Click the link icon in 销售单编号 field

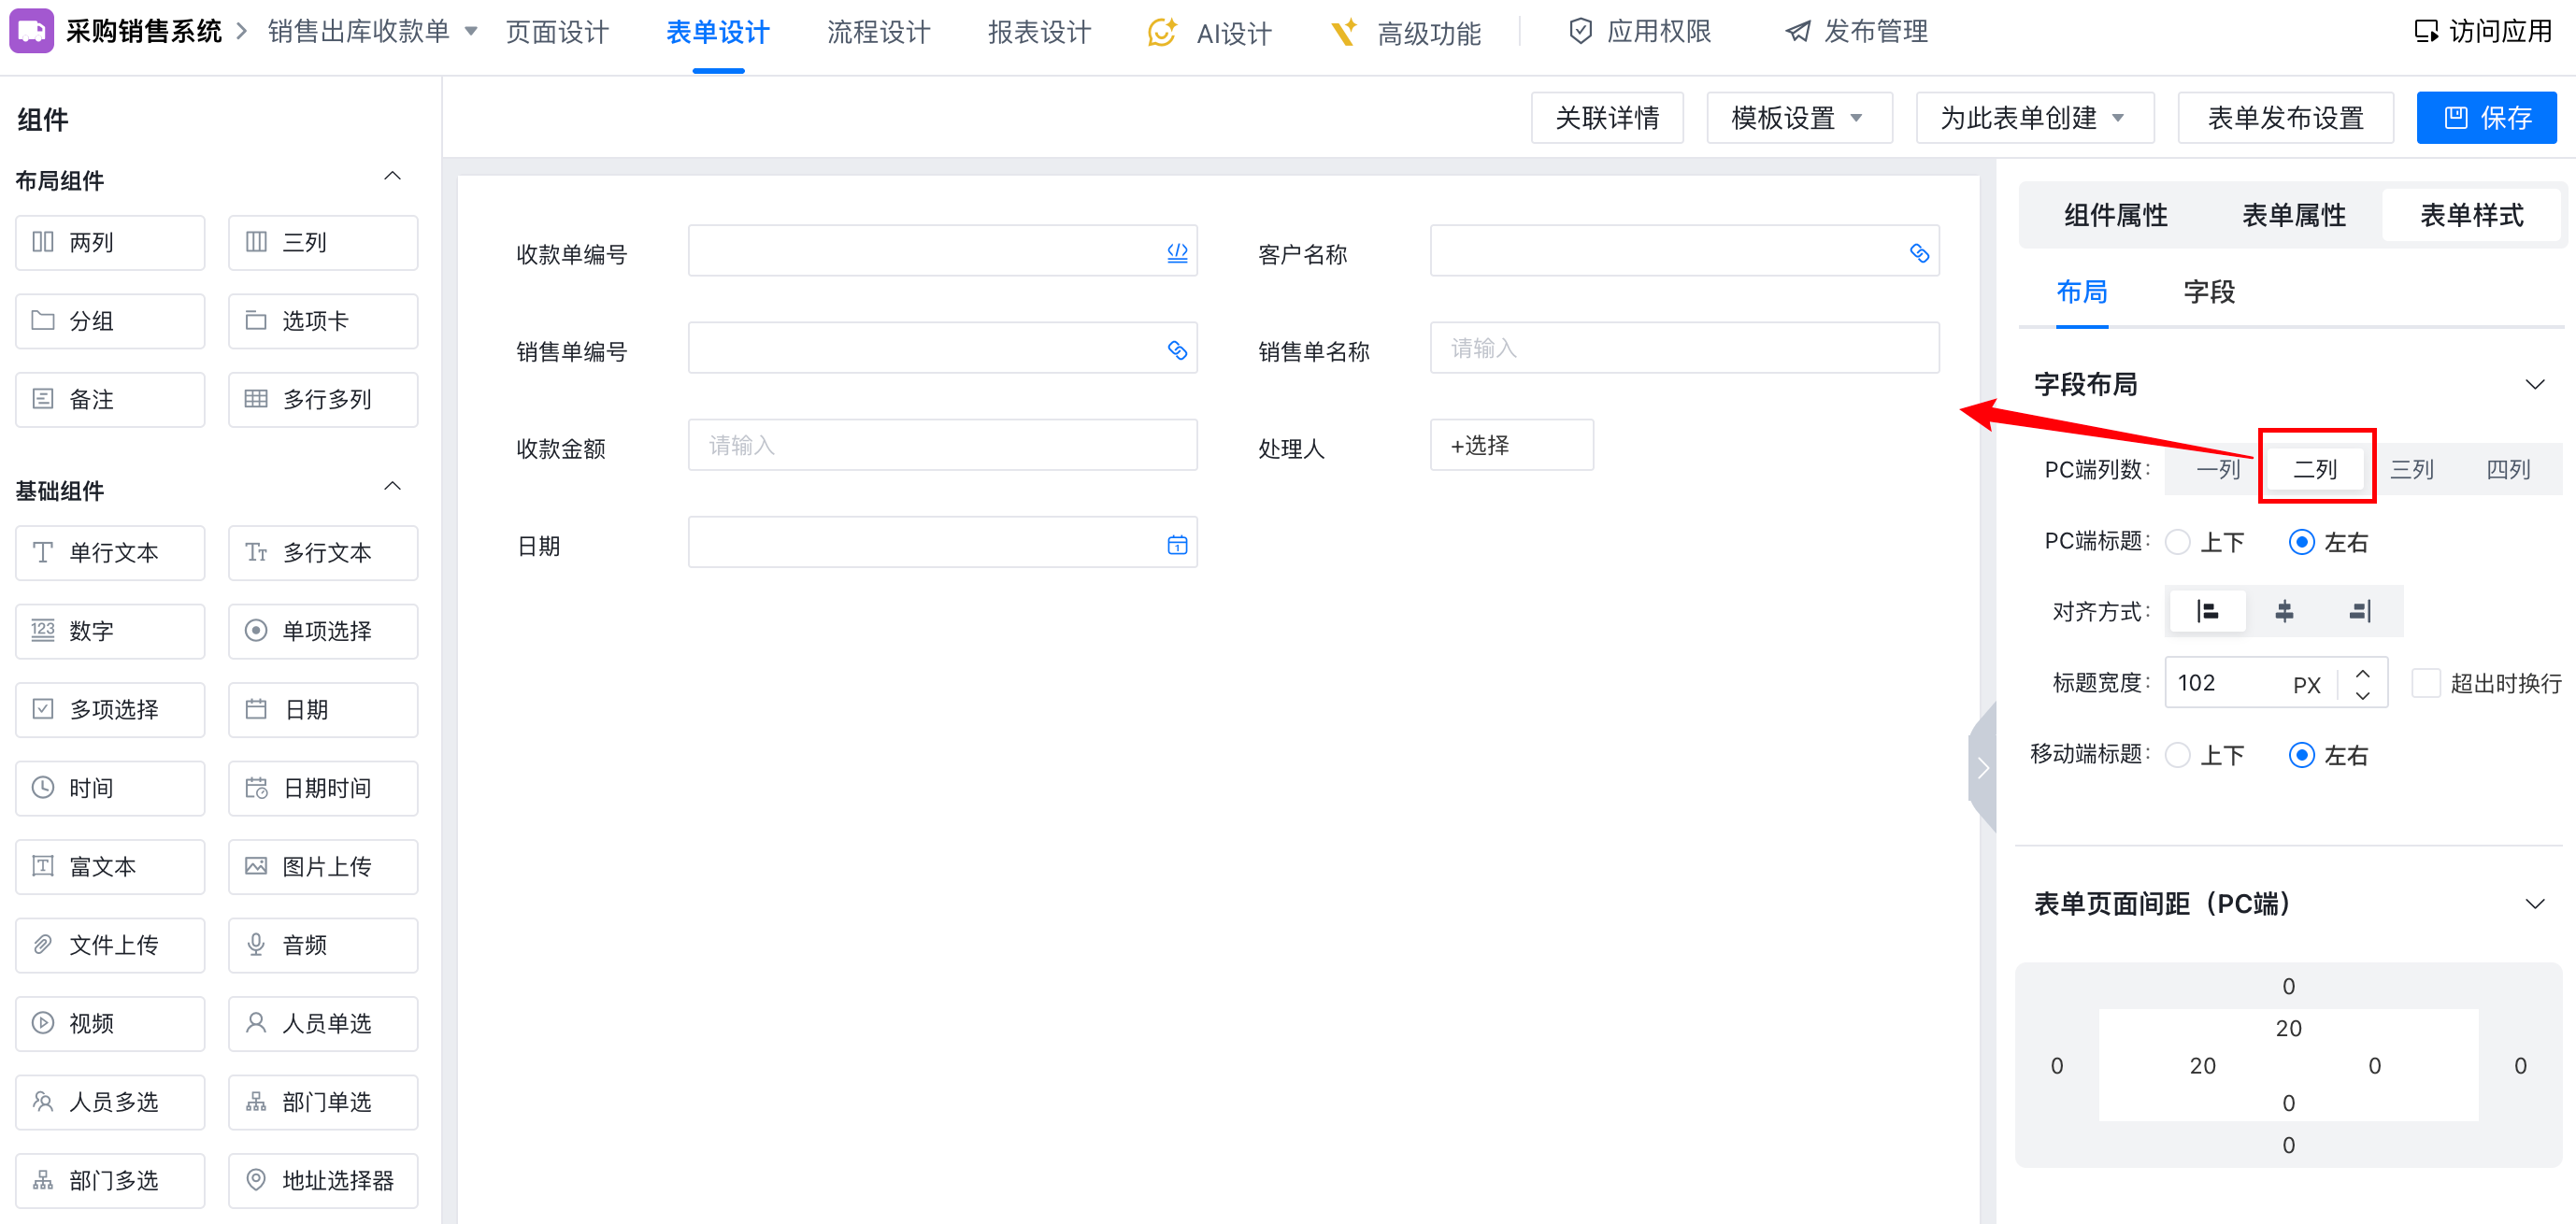click(x=1177, y=350)
